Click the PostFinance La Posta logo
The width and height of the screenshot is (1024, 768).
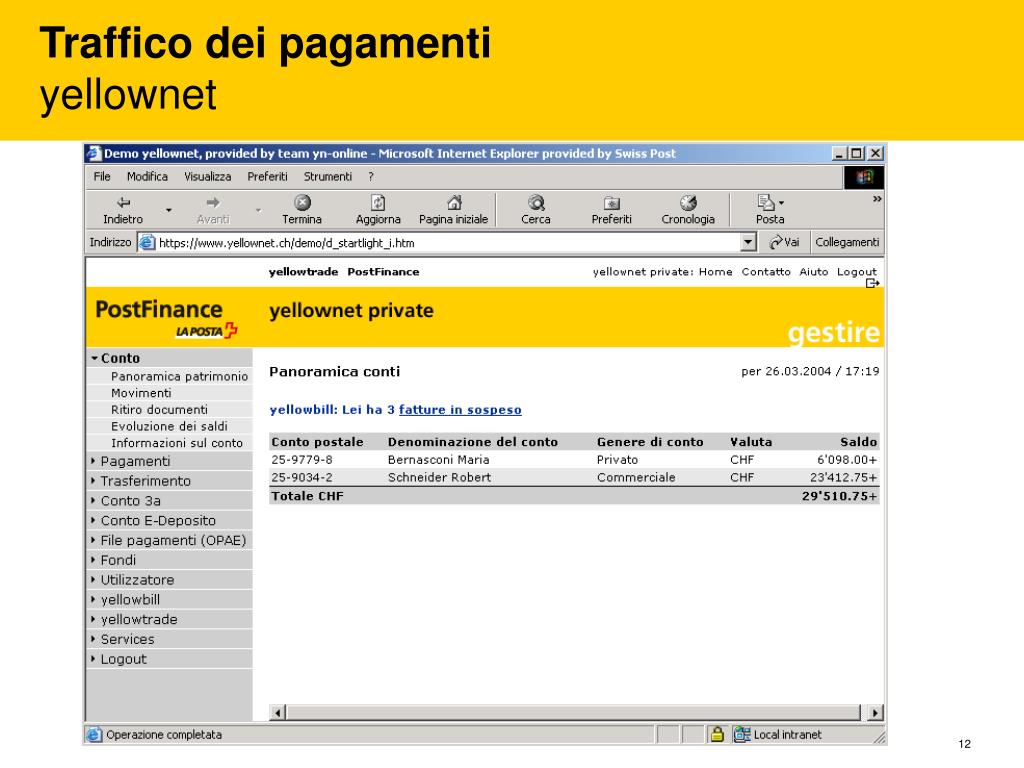166,318
